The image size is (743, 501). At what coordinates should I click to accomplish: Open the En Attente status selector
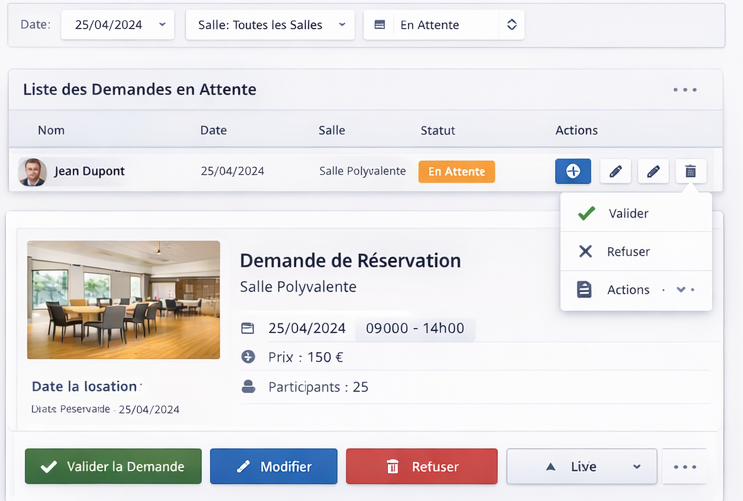[444, 25]
